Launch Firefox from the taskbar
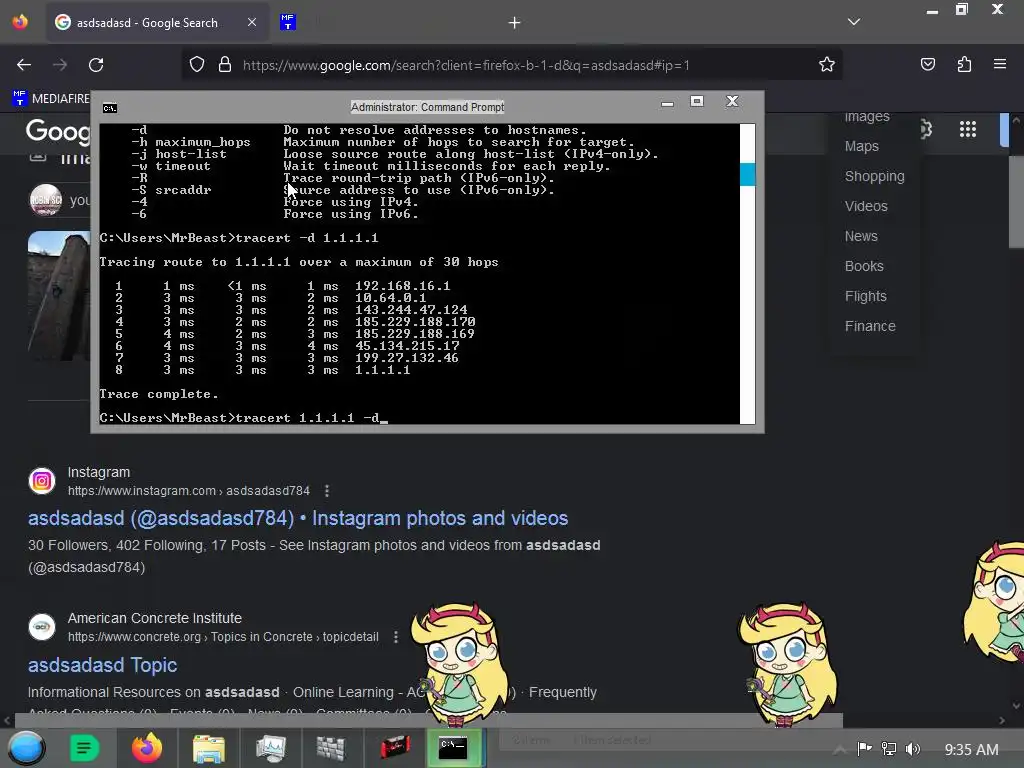Image resolution: width=1024 pixels, height=768 pixels. coord(147,748)
